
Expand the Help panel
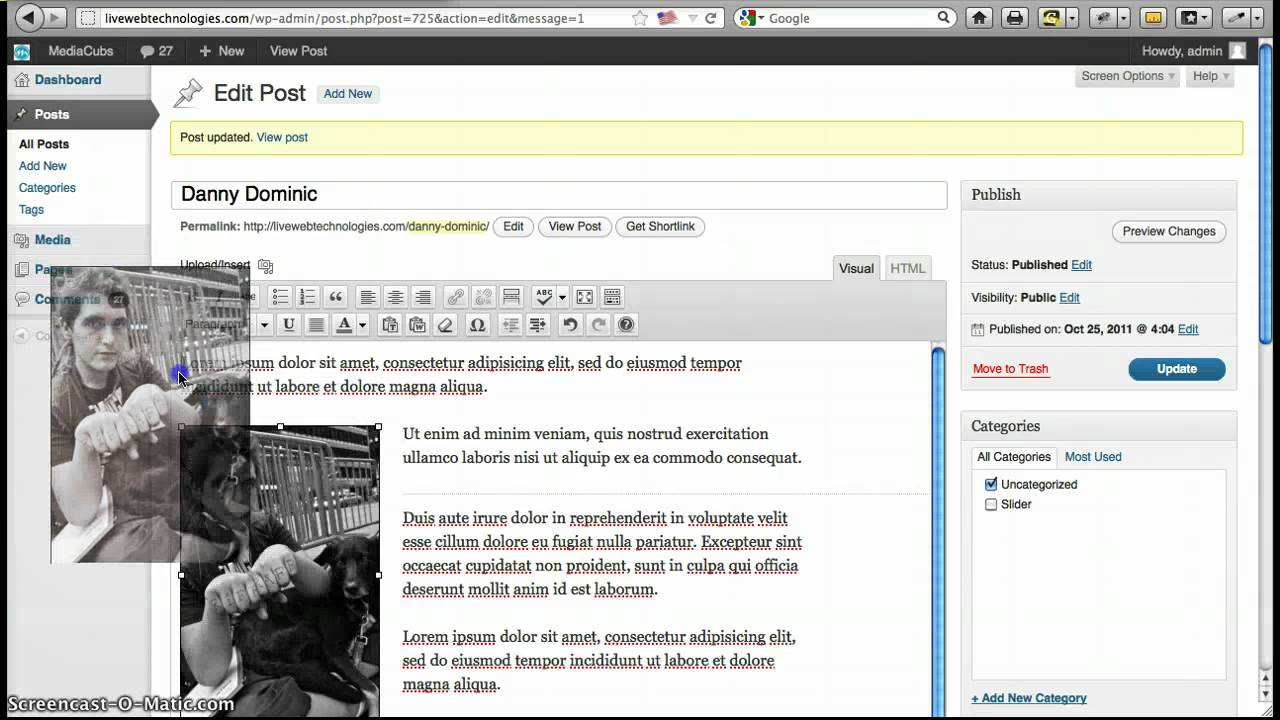click(1211, 76)
